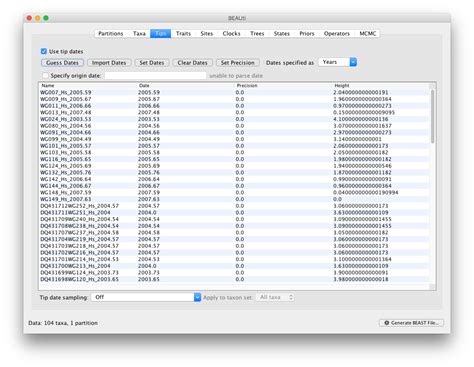
Task: Click the Clear Dates button
Action: [x=192, y=63]
